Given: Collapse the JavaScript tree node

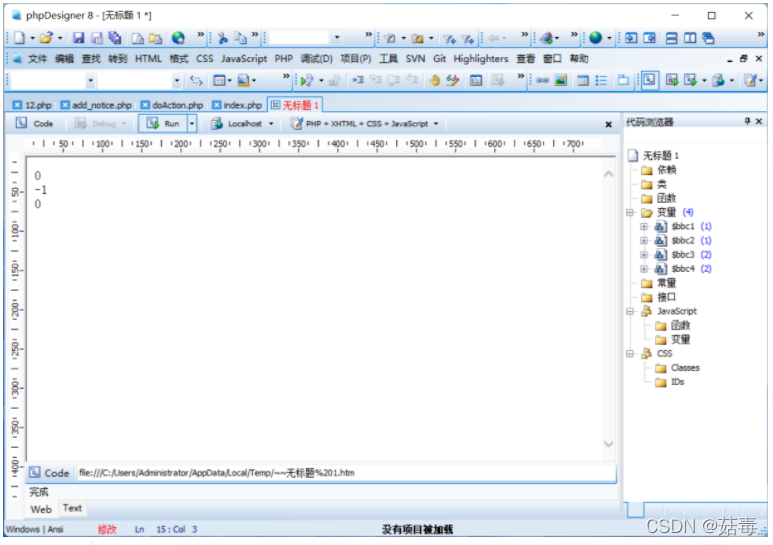Looking at the screenshot, I should click(630, 311).
